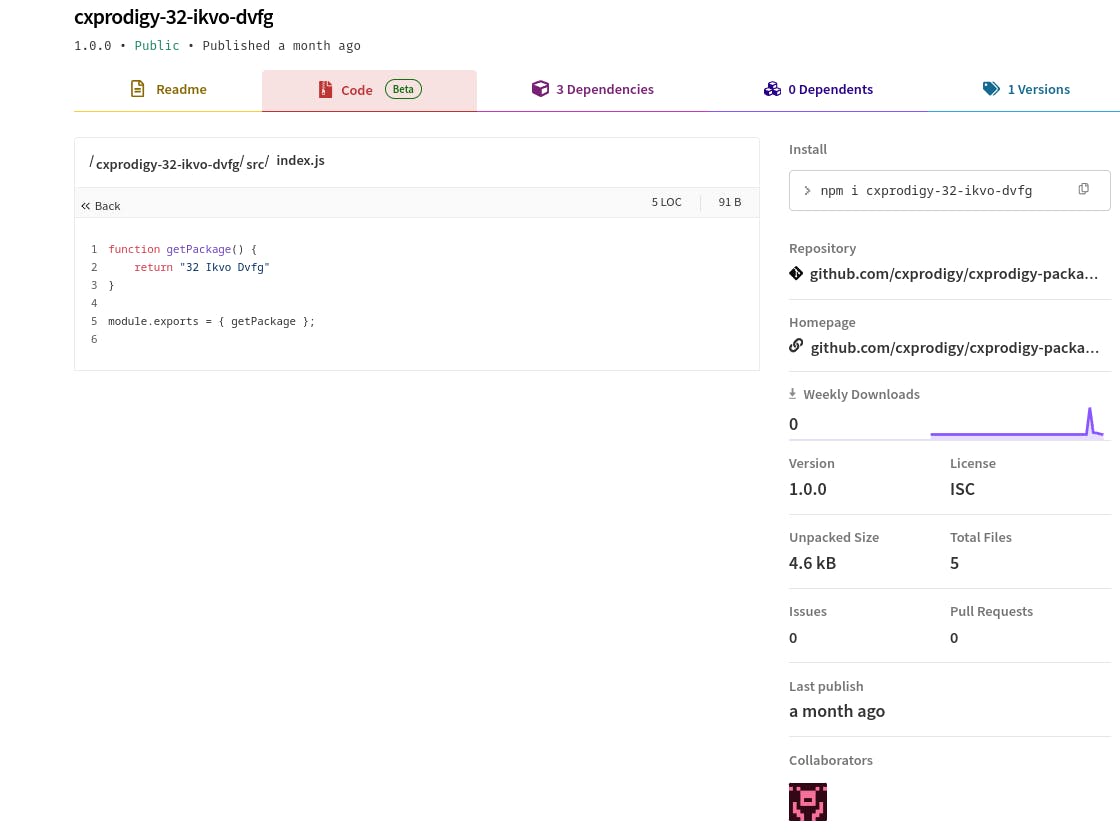Click the weekly downloads sparkline chart

(1016, 423)
